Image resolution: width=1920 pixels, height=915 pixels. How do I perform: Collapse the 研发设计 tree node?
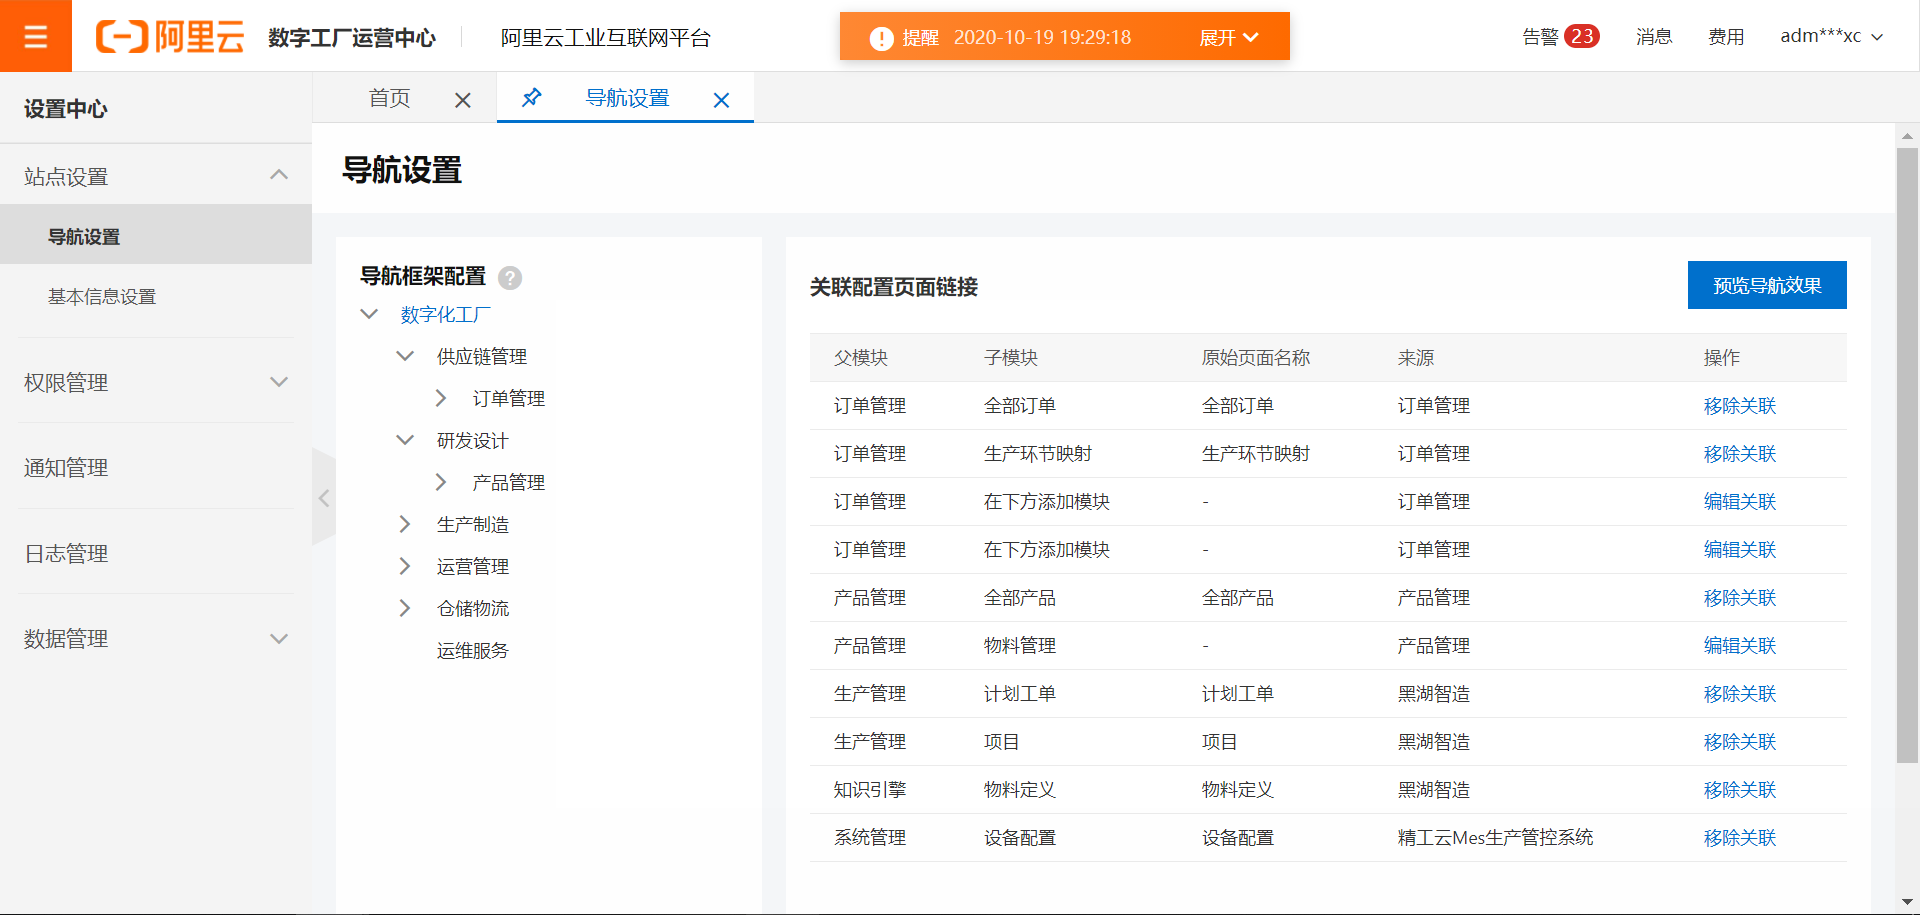405,440
